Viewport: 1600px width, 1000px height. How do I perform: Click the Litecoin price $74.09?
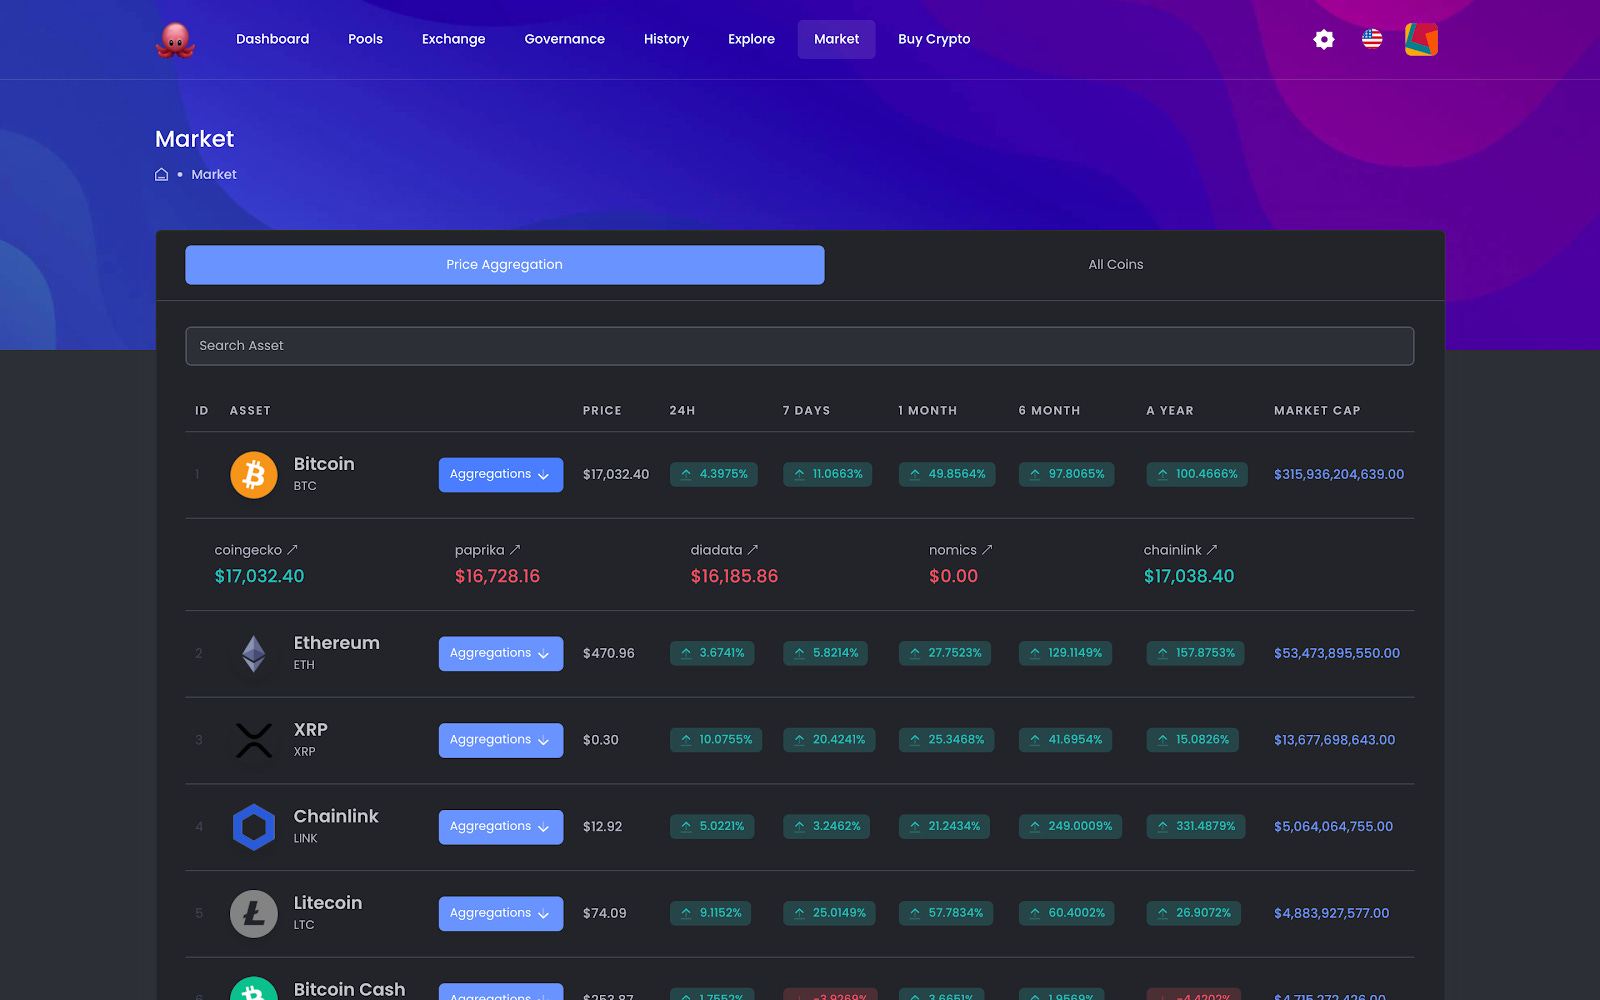[604, 913]
